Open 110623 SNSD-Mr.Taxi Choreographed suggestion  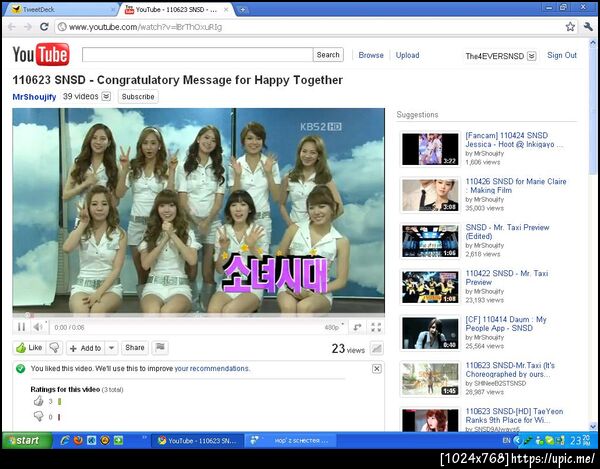click(510, 370)
